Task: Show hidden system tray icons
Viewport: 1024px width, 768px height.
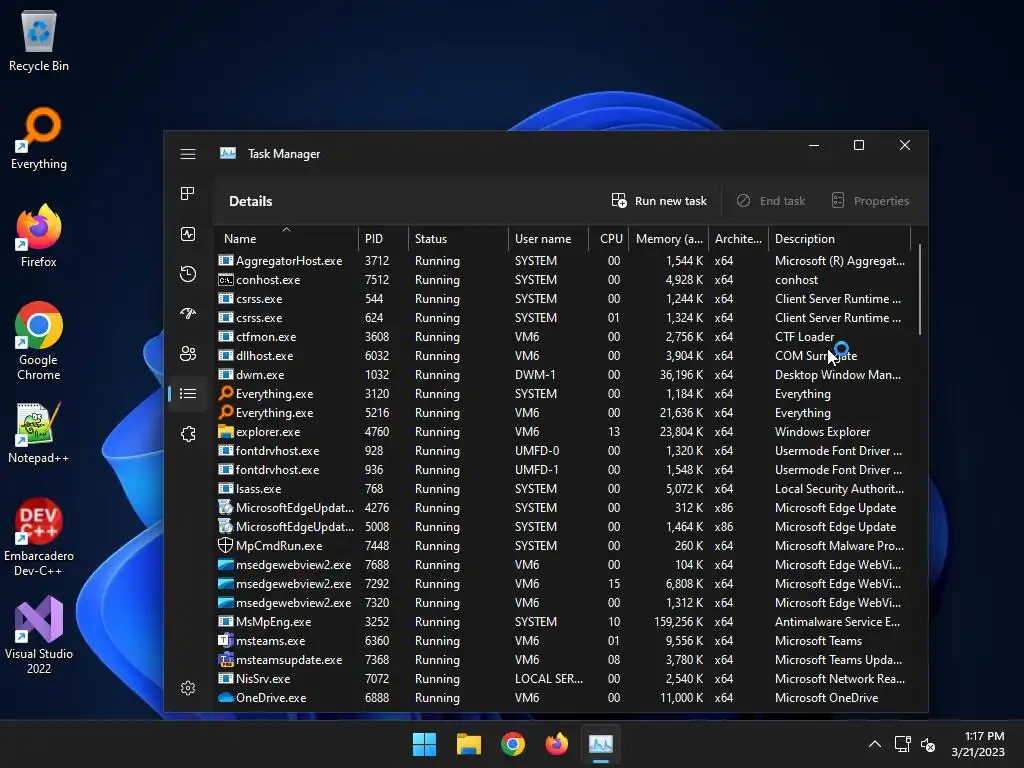Action: click(875, 744)
